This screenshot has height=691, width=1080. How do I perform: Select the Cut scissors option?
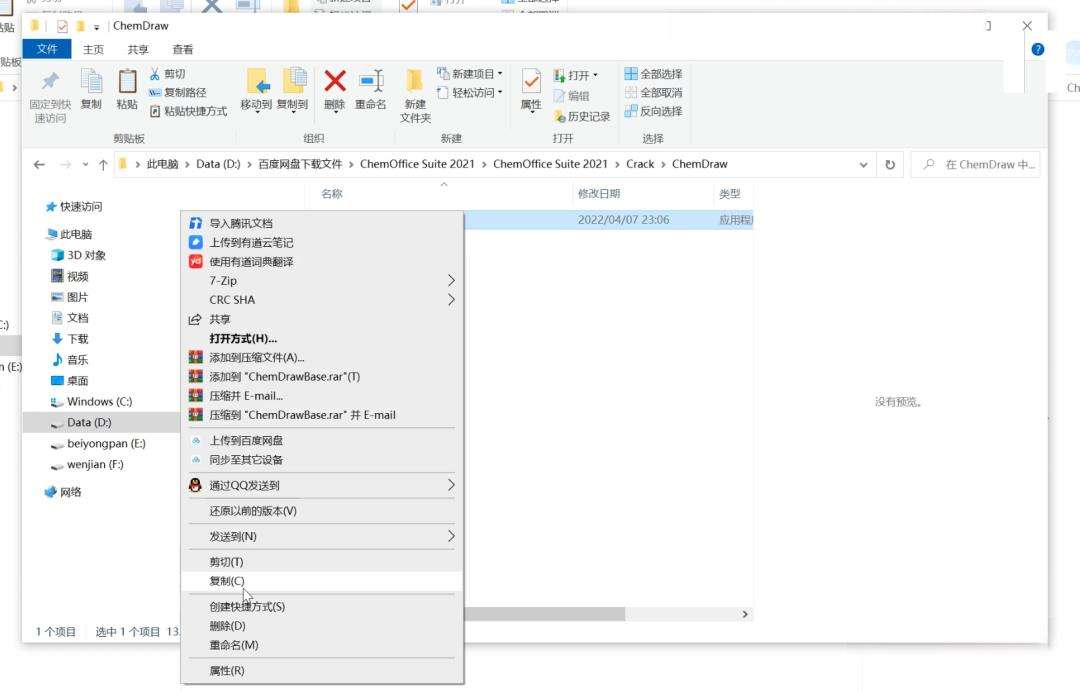[167, 74]
